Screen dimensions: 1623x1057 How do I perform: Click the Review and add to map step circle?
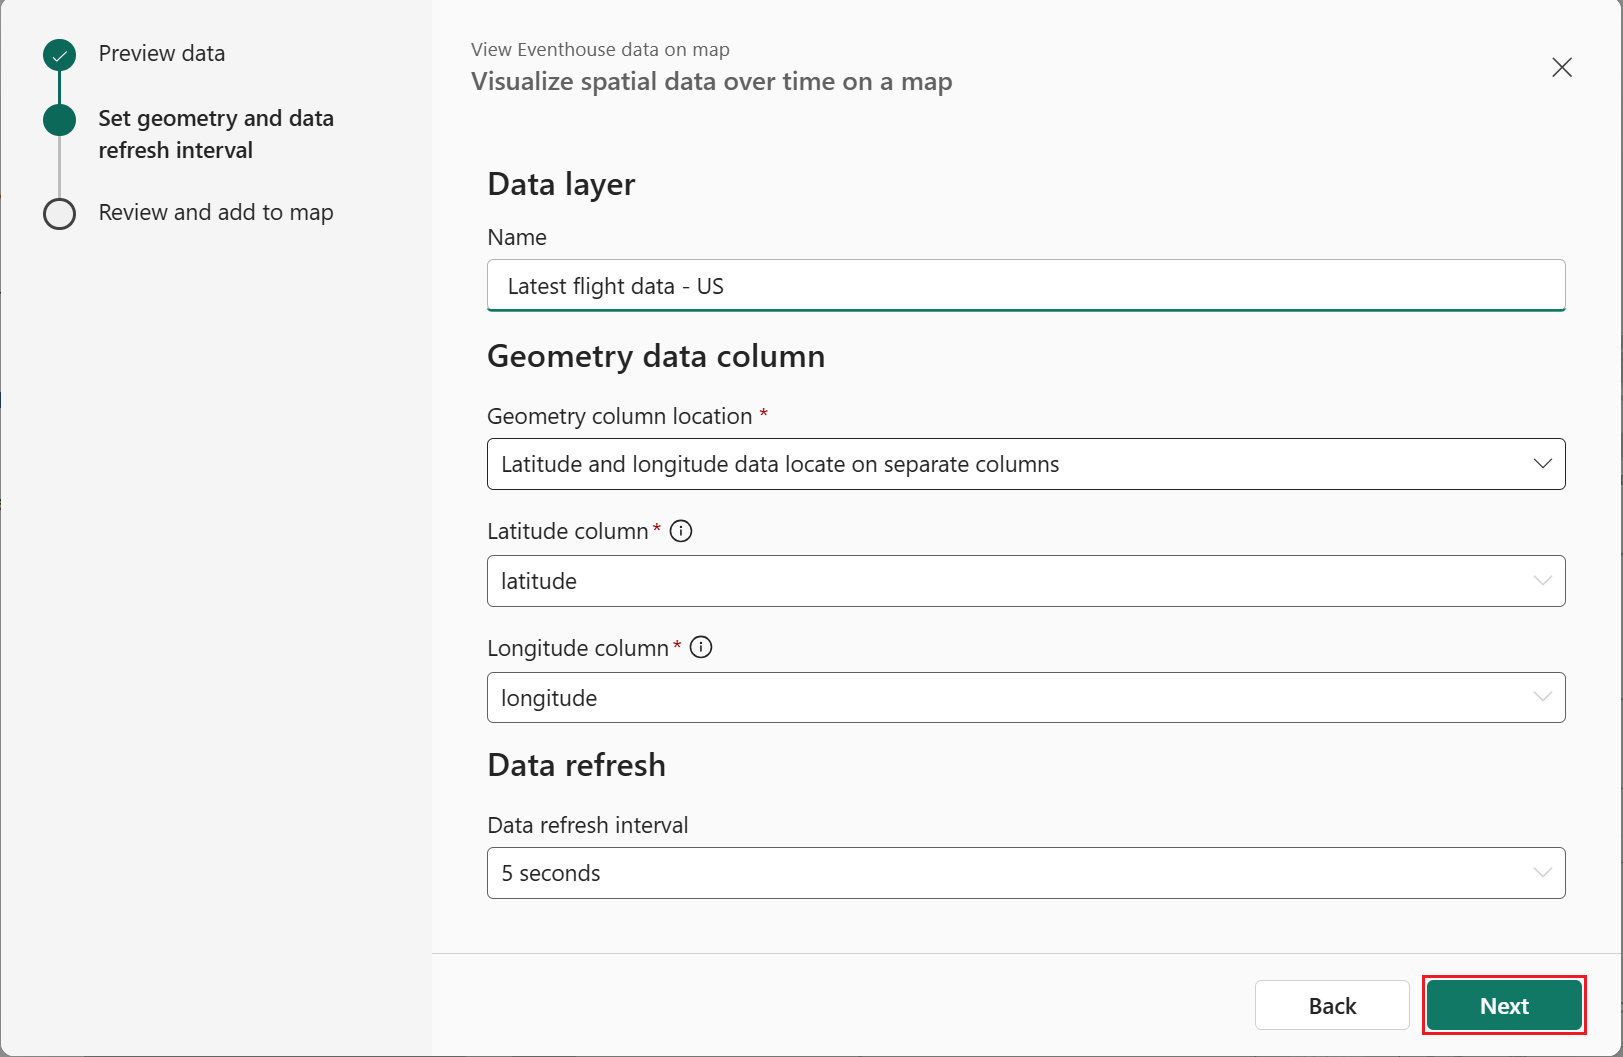point(59,213)
